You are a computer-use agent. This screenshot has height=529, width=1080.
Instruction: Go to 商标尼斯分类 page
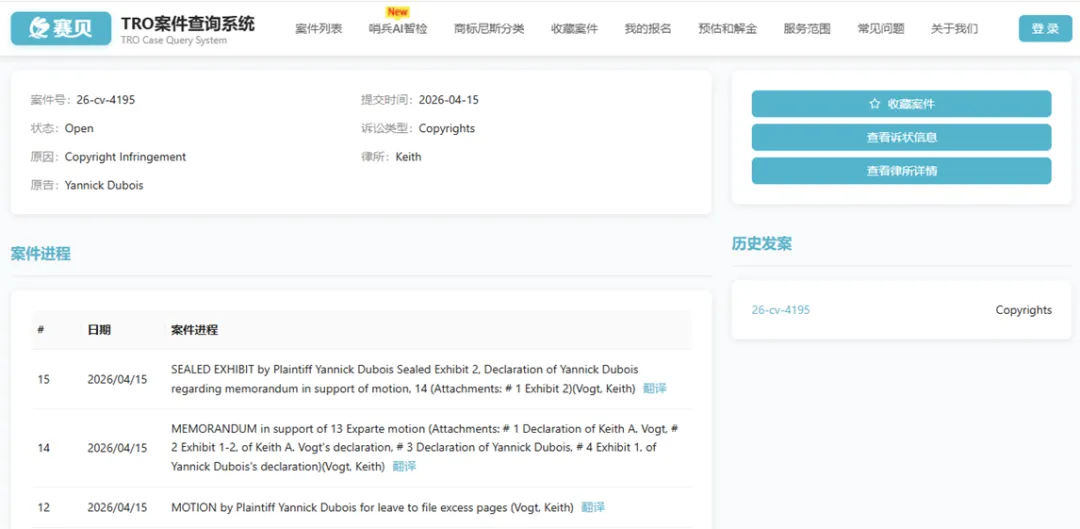pos(489,29)
